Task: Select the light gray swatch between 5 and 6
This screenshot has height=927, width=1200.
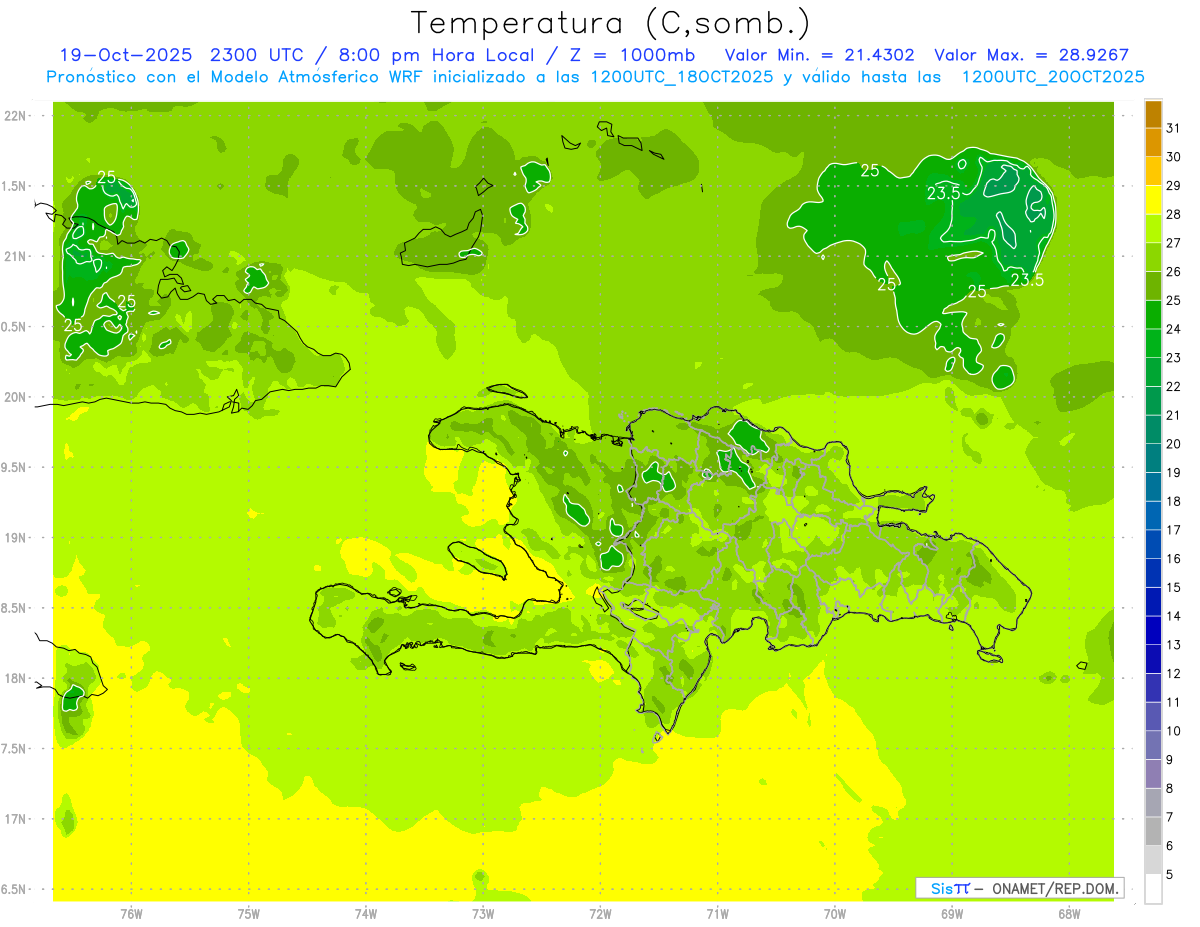Action: point(1153,860)
